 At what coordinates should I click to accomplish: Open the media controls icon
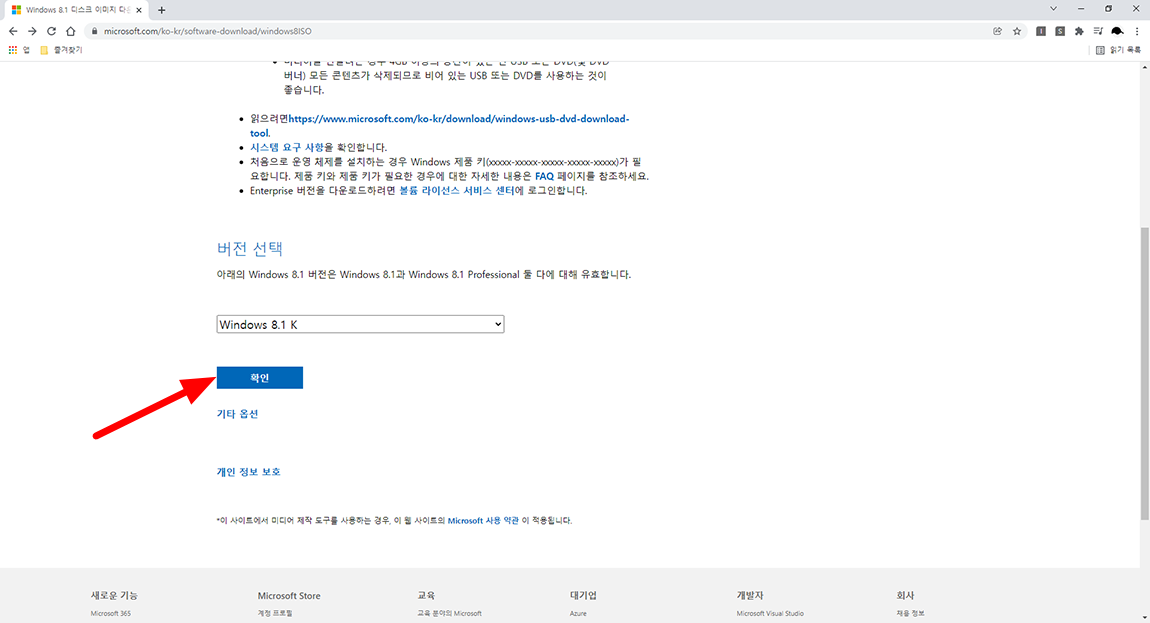[x=1098, y=32]
